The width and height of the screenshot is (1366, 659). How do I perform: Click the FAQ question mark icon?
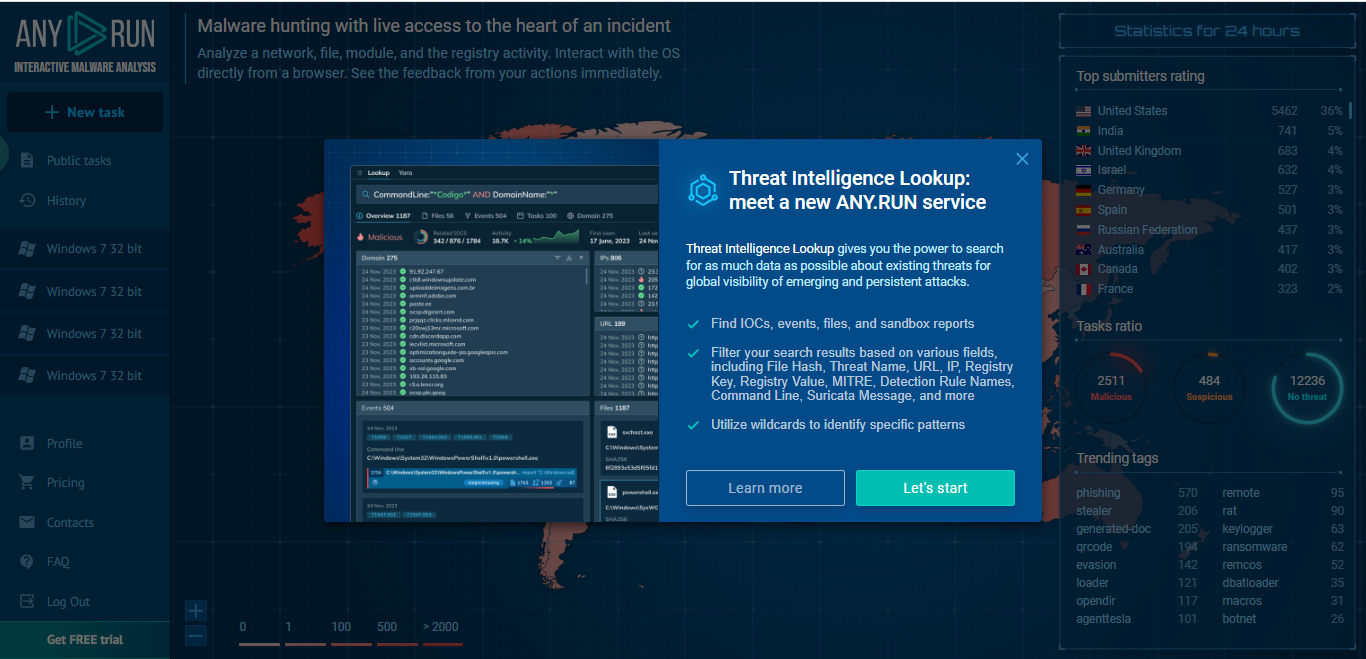pos(28,561)
